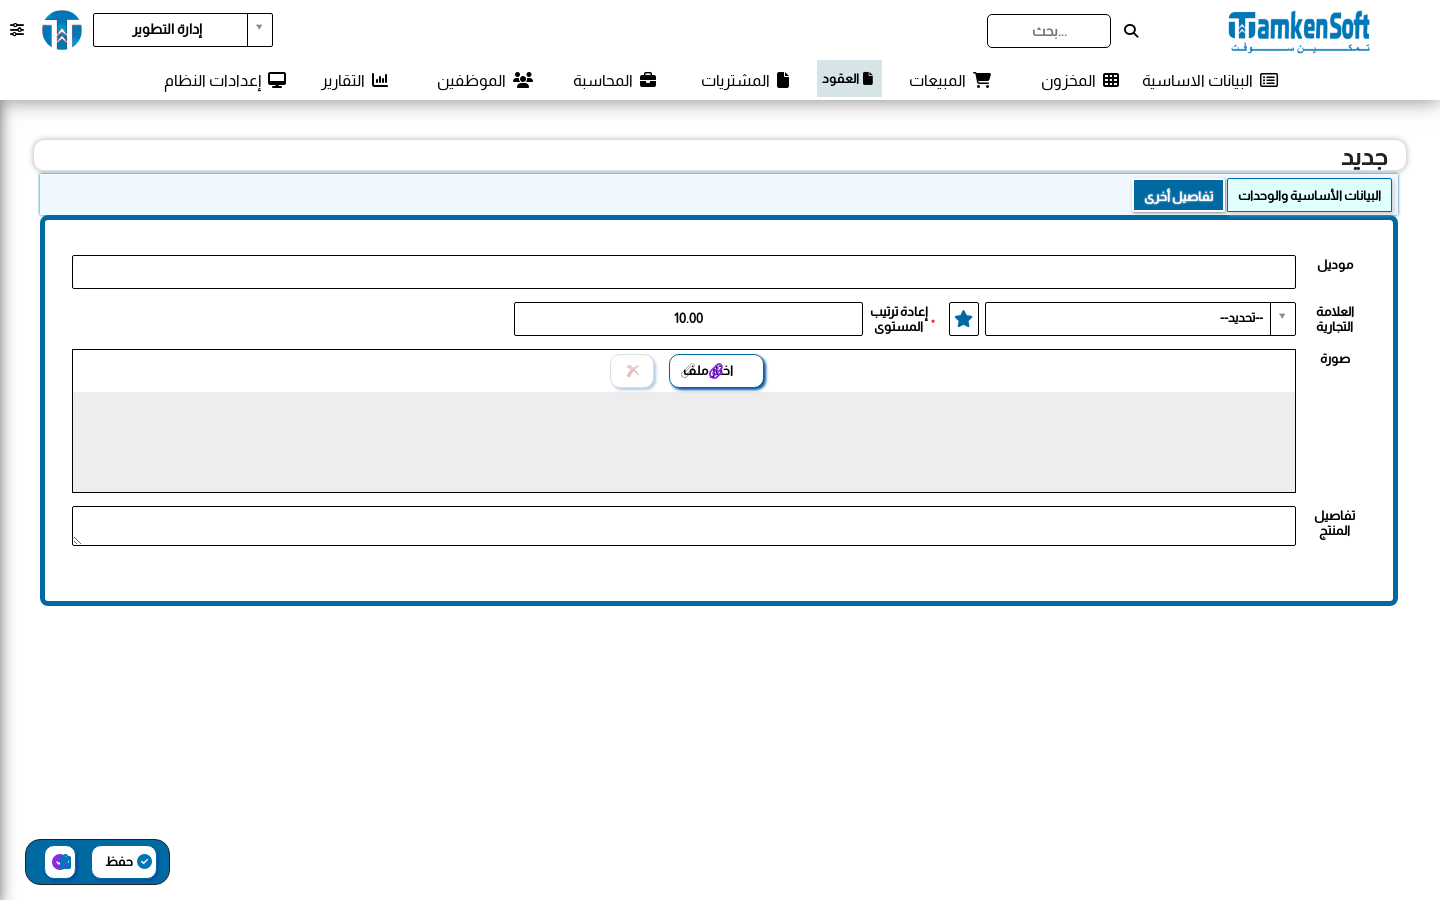
Task: Click the circular T logo icon
Action: coord(62,30)
